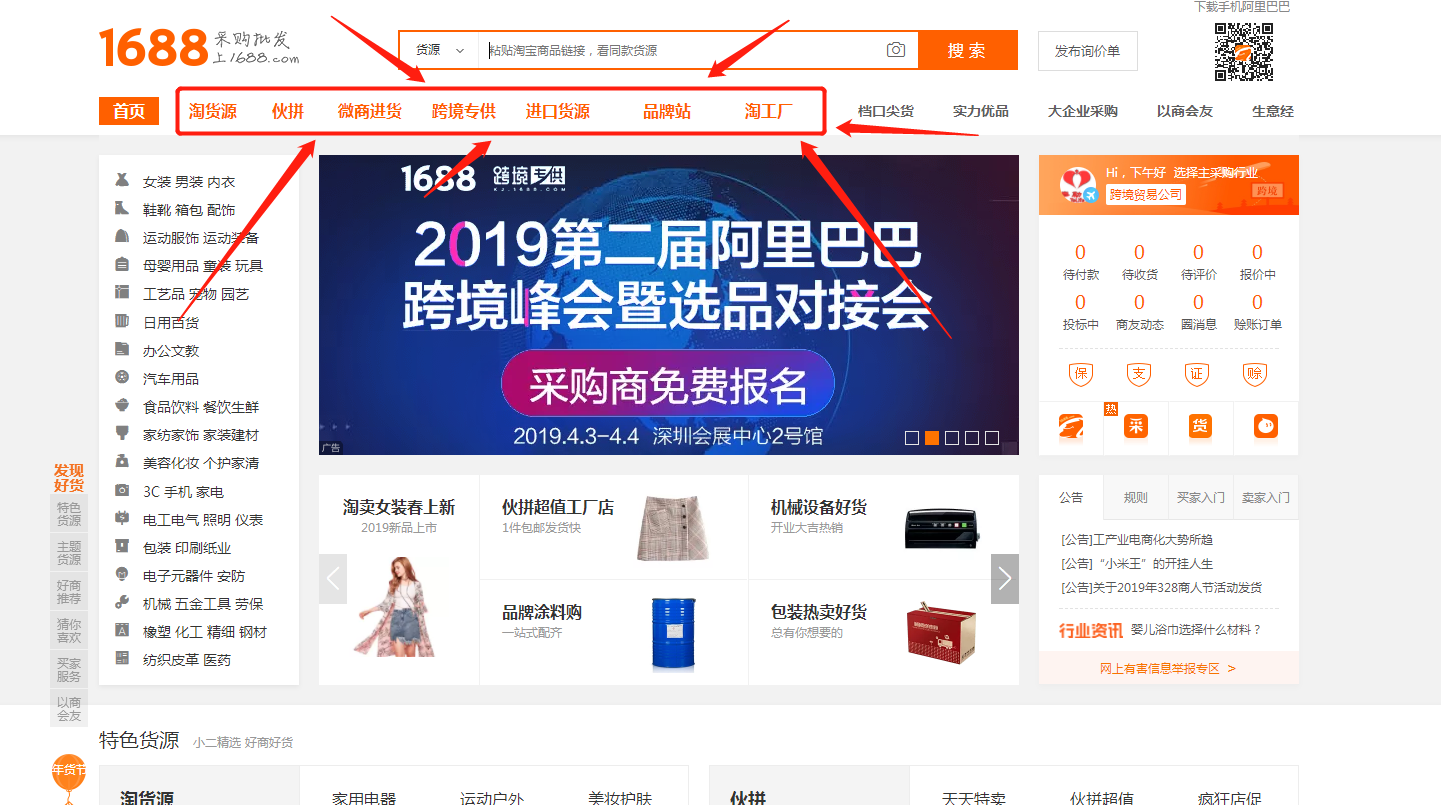1441x805 pixels.
Task: Select the second banner carousel indicator
Action: (931, 438)
